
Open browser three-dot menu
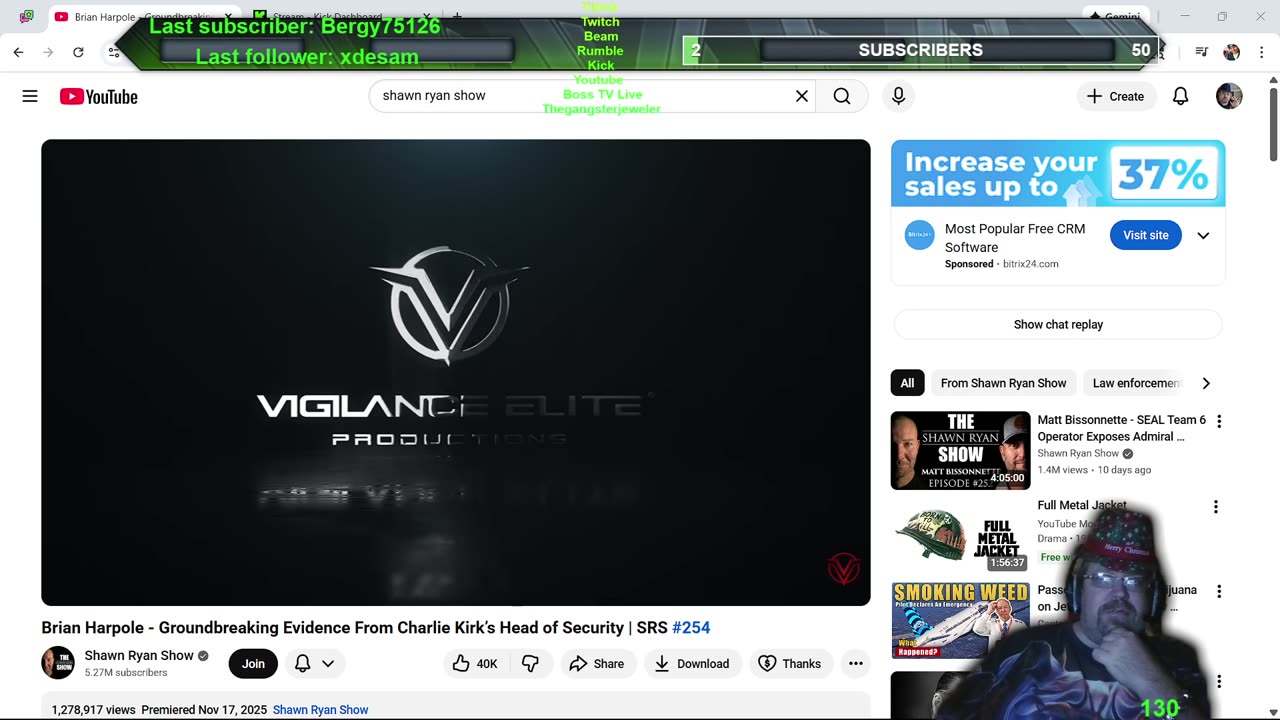pos(1262,52)
